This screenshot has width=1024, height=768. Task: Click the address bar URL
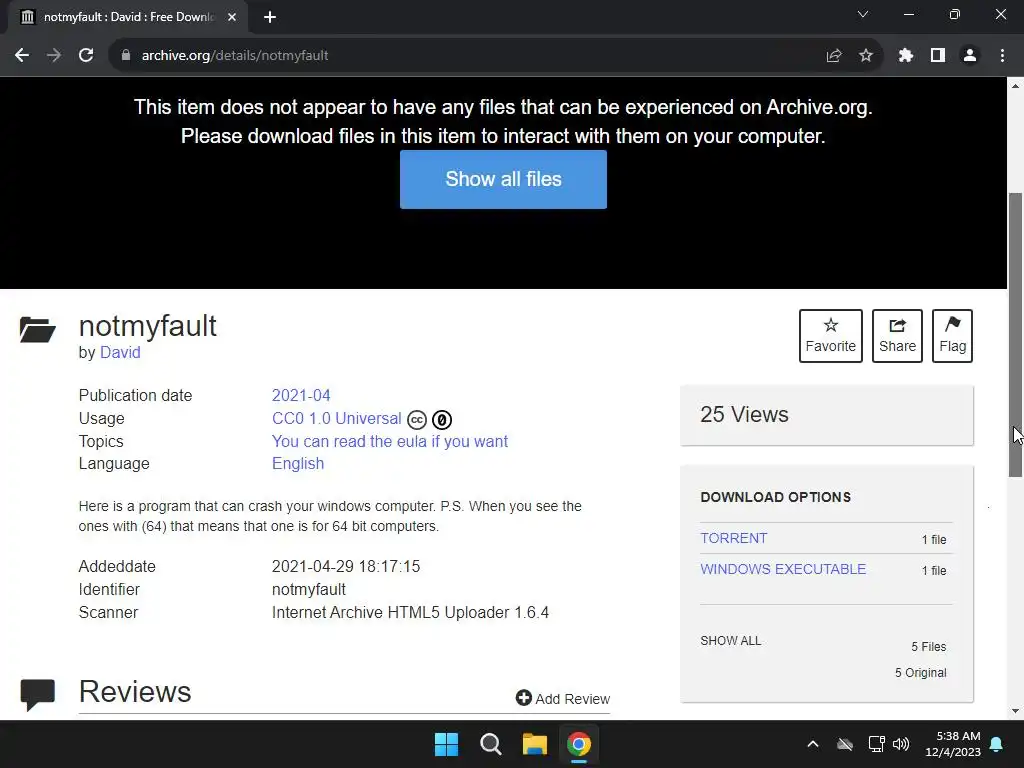pos(235,56)
